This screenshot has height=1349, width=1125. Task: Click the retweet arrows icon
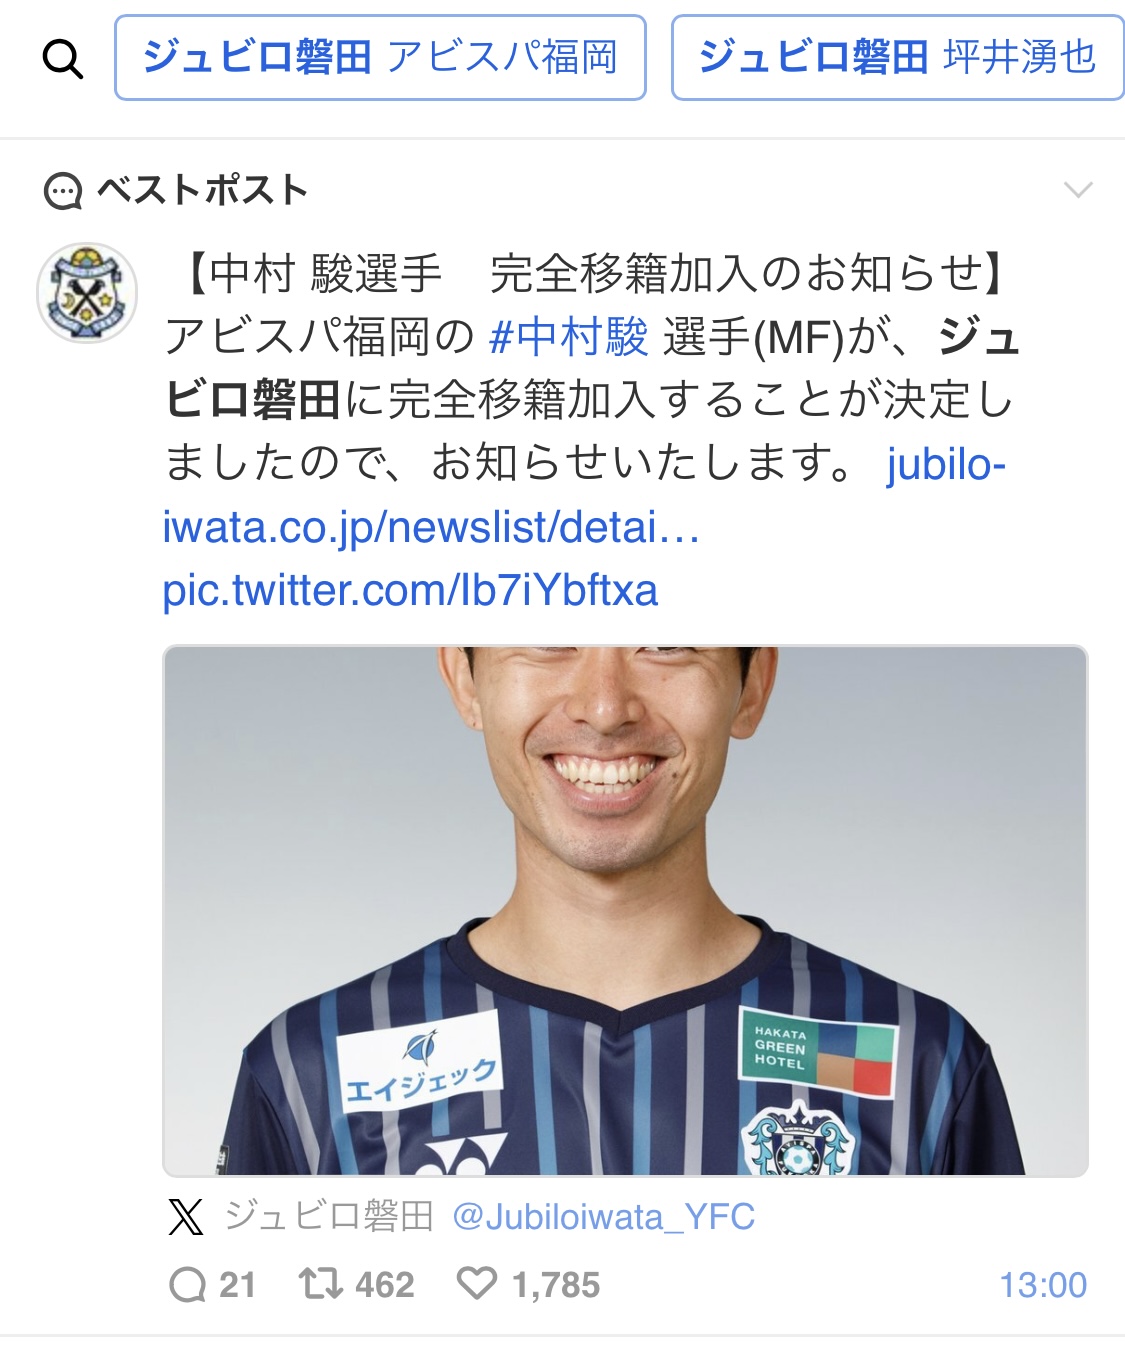[321, 1283]
